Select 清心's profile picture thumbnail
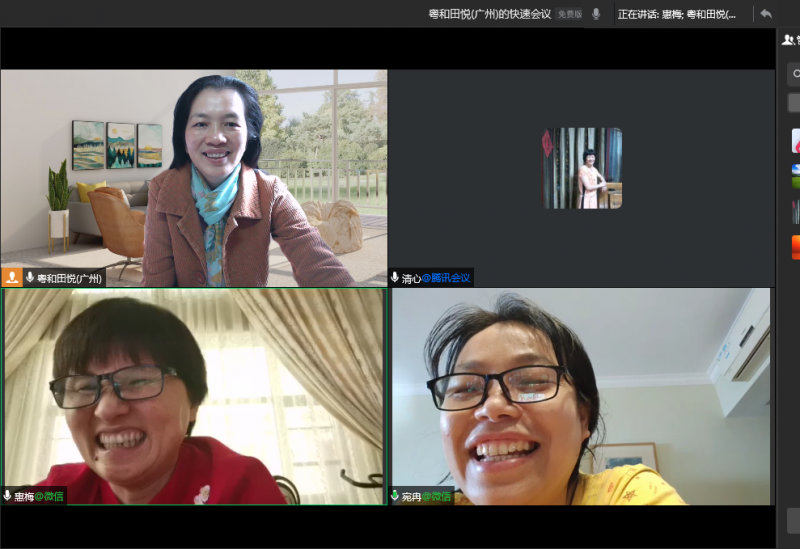Screen dimensions: 800x549 click(582, 168)
